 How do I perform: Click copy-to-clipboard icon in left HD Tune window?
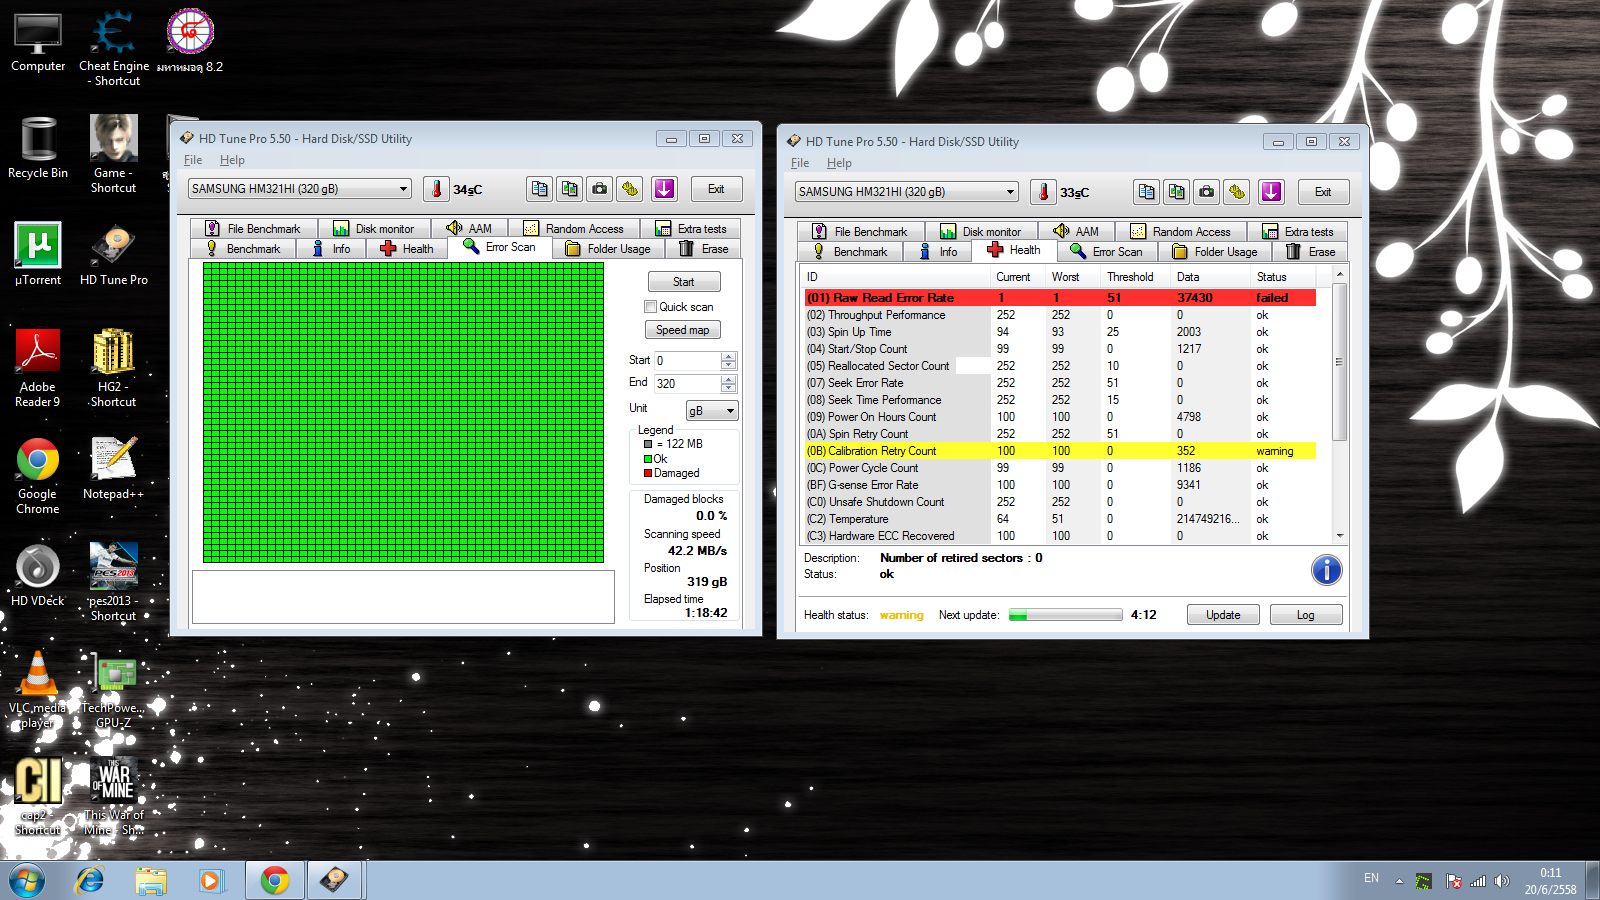click(x=540, y=189)
